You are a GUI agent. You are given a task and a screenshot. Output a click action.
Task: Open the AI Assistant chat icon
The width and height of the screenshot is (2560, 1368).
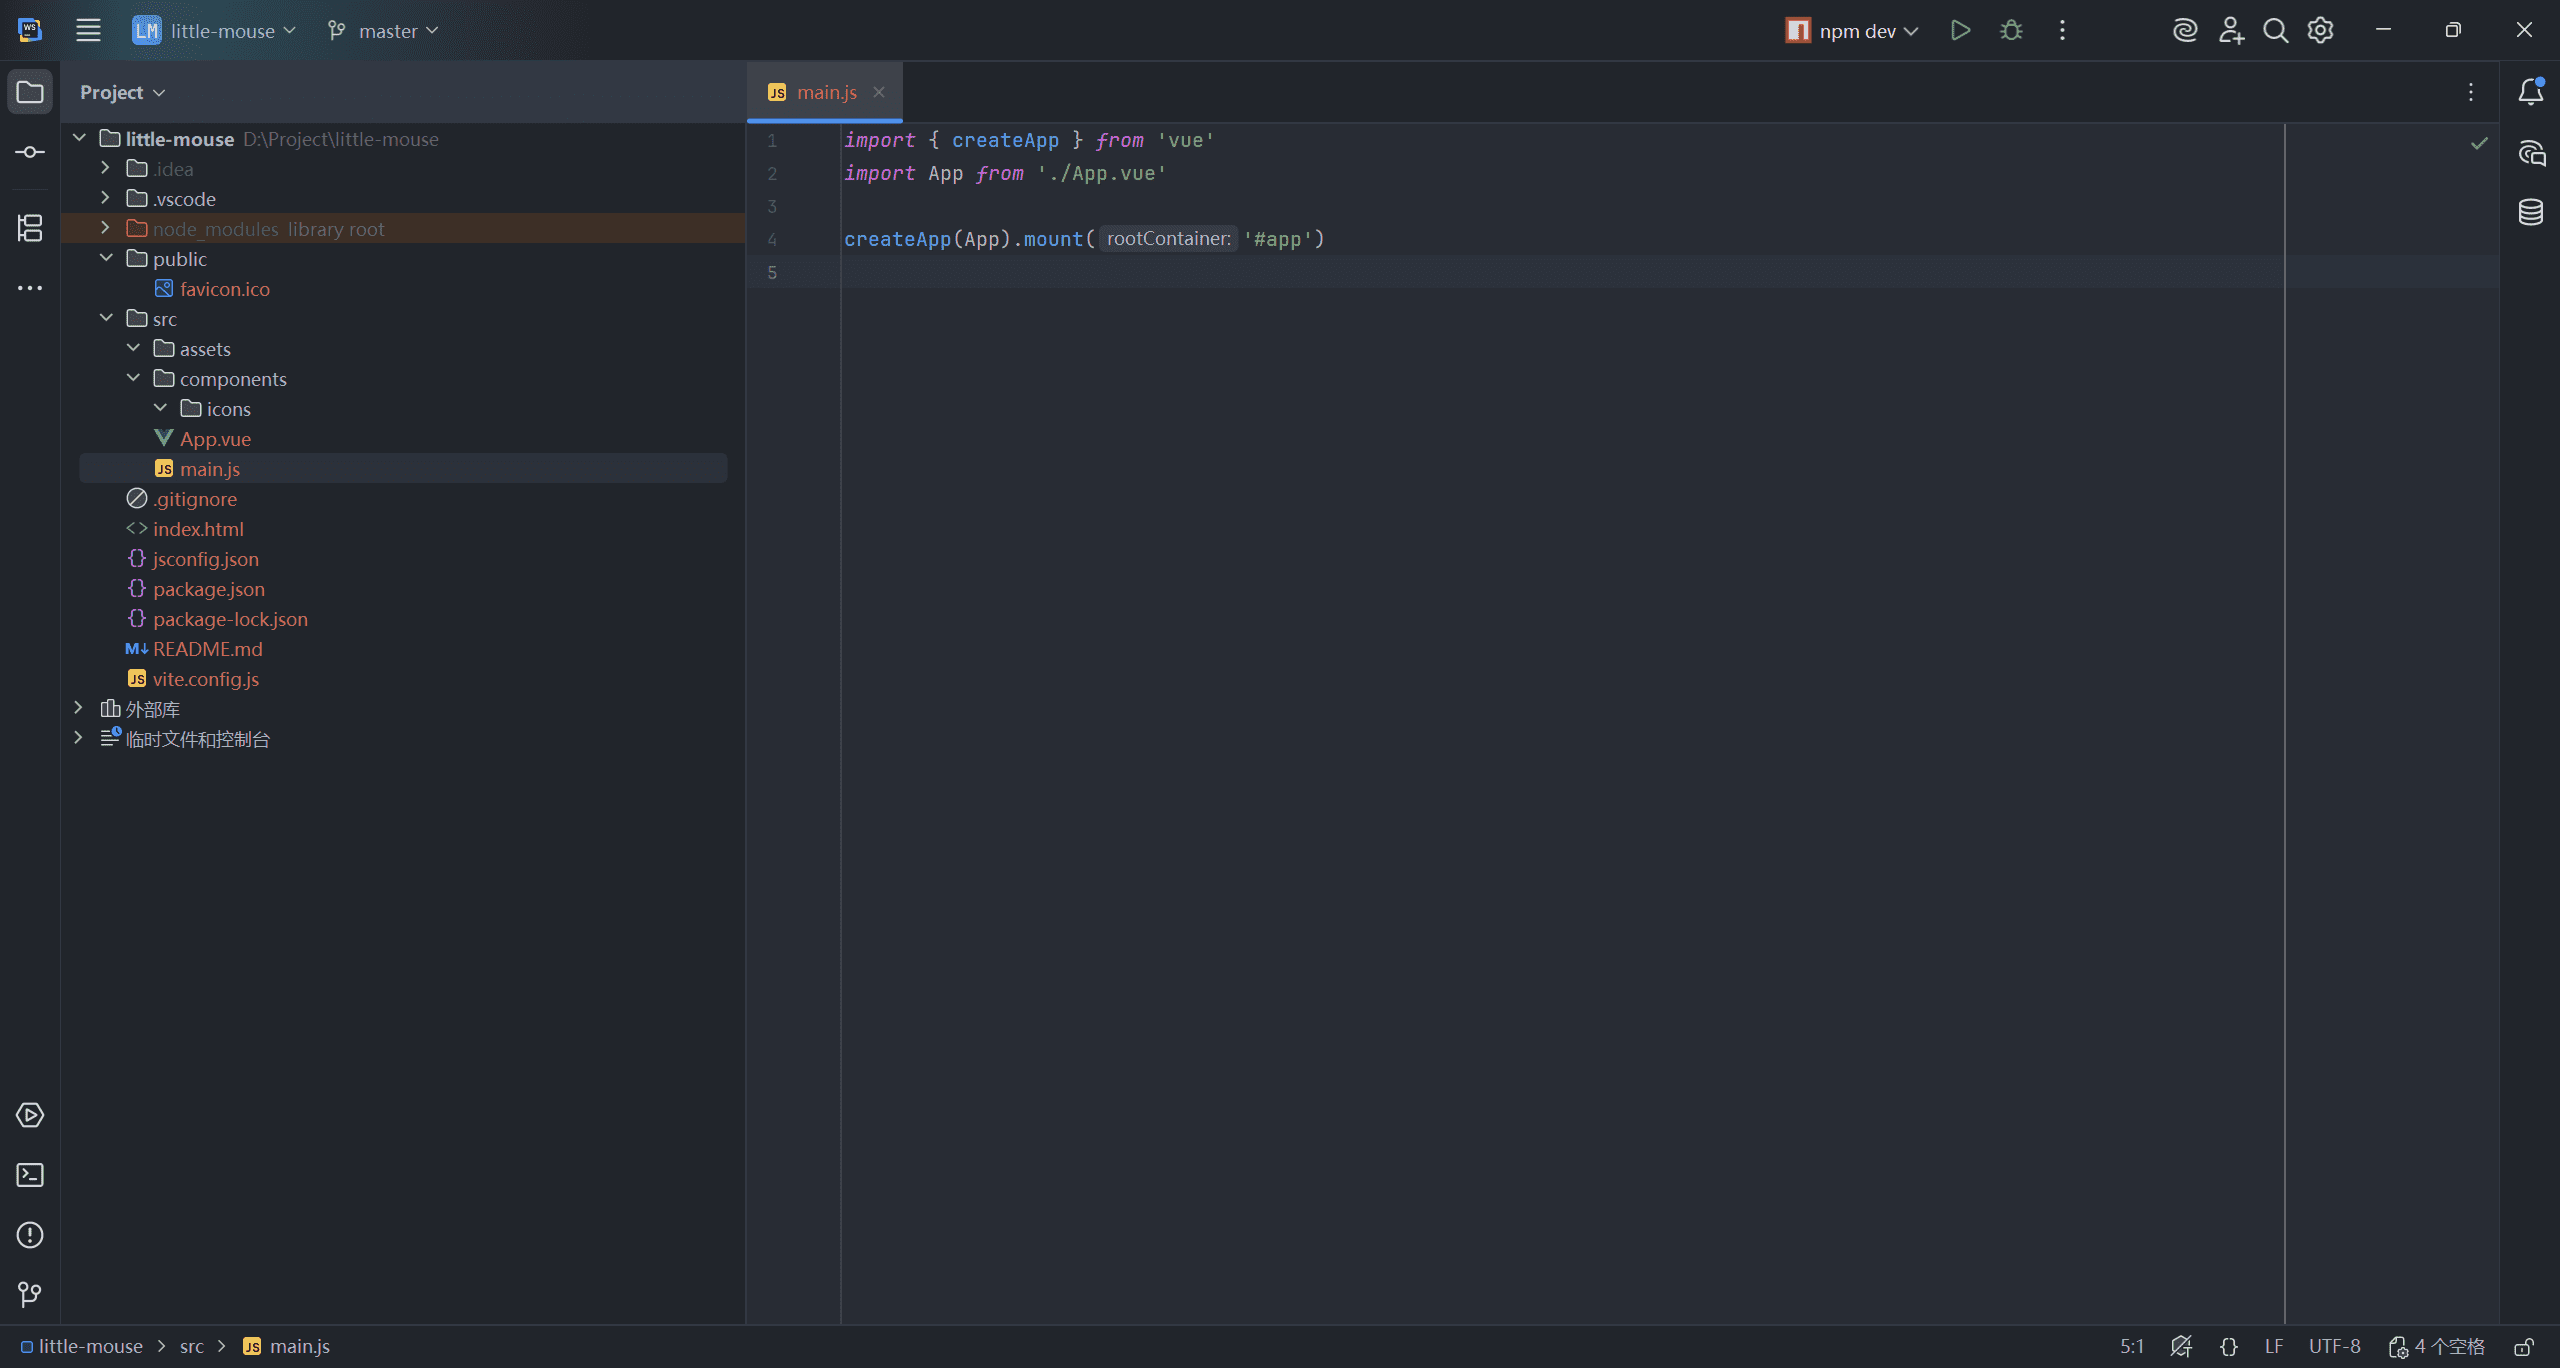(x=2531, y=153)
